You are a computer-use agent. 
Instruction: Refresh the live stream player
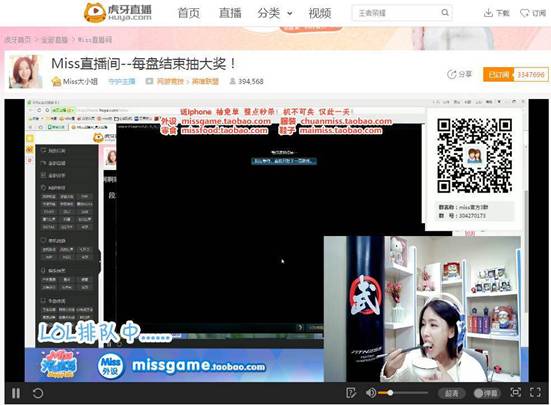(x=38, y=393)
